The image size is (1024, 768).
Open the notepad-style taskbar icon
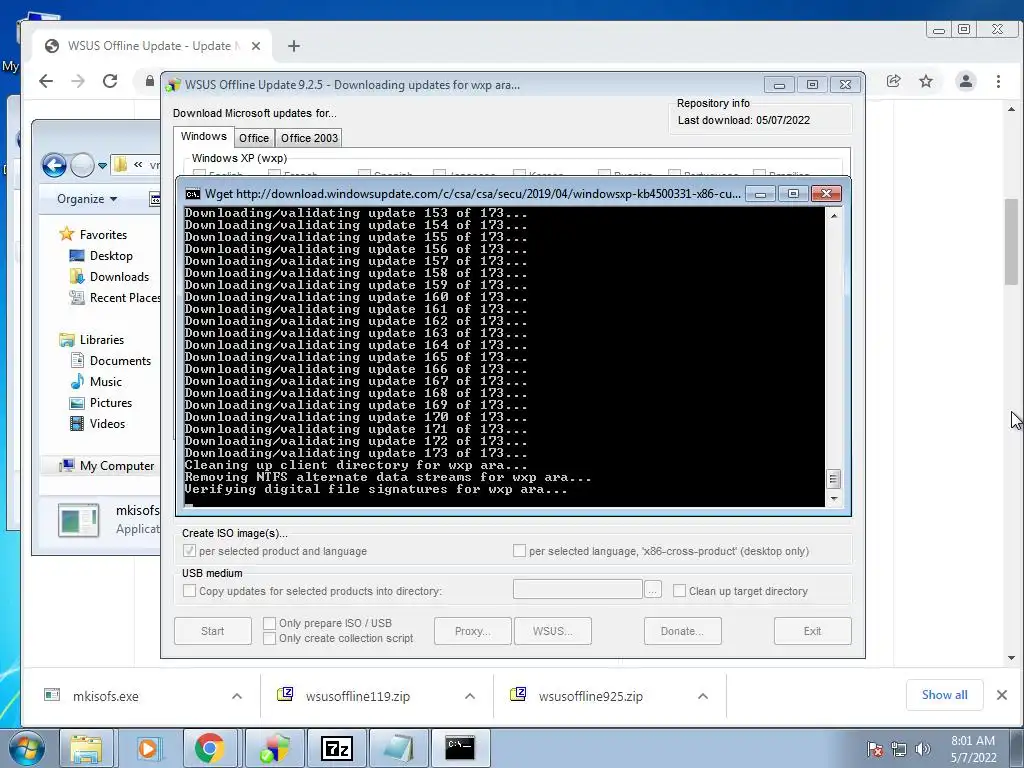click(398, 748)
